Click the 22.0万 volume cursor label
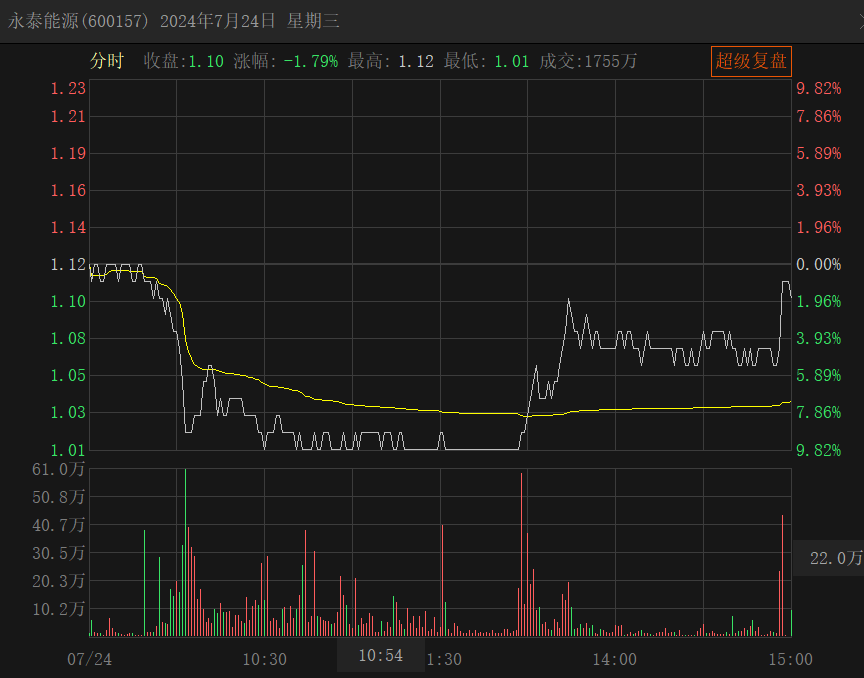Viewport: 864px width, 678px height. point(834,558)
